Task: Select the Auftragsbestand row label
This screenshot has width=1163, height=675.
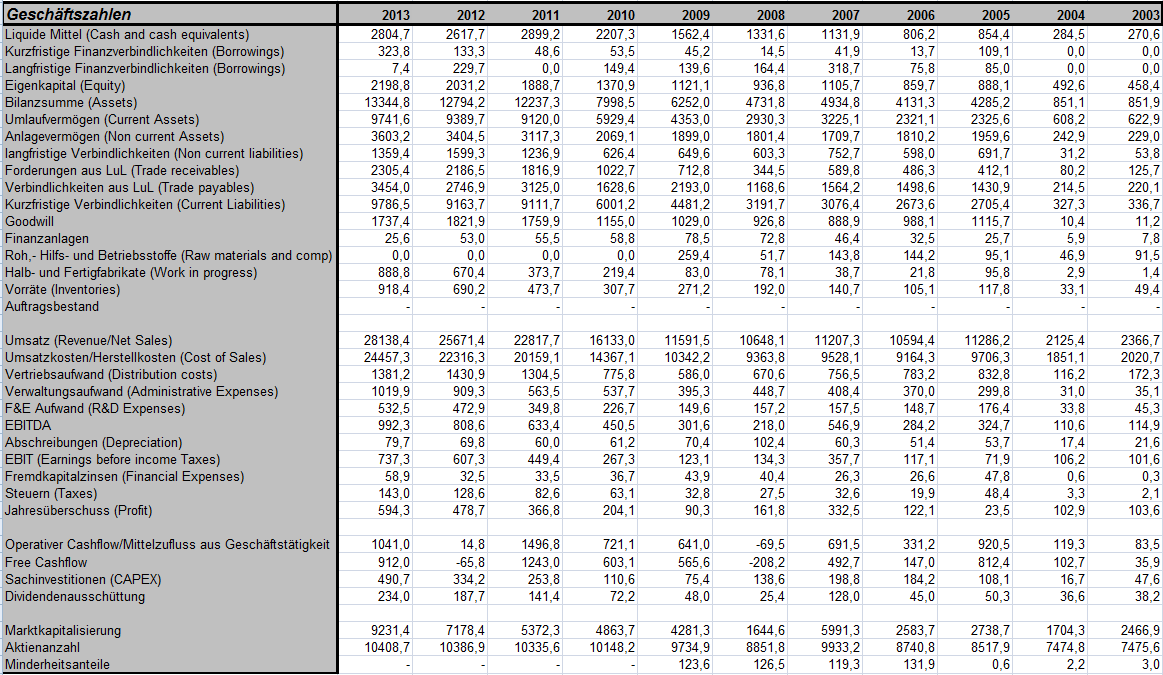Action: [52, 307]
